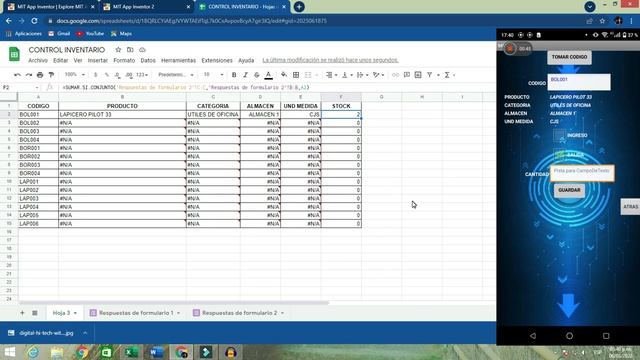The image size is (640, 360).
Task: Switch to Respuestas de formulario 1 sheet
Action: coord(135,313)
